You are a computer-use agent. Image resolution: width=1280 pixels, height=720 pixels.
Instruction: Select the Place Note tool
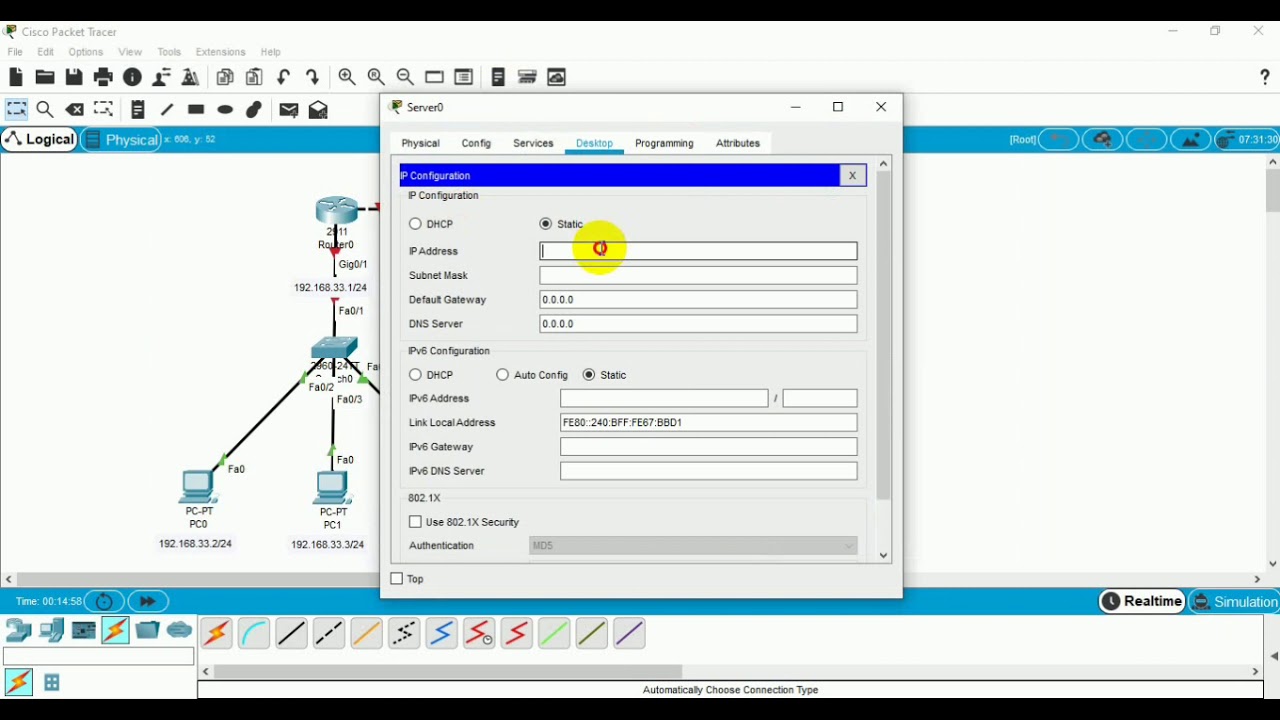(138, 110)
